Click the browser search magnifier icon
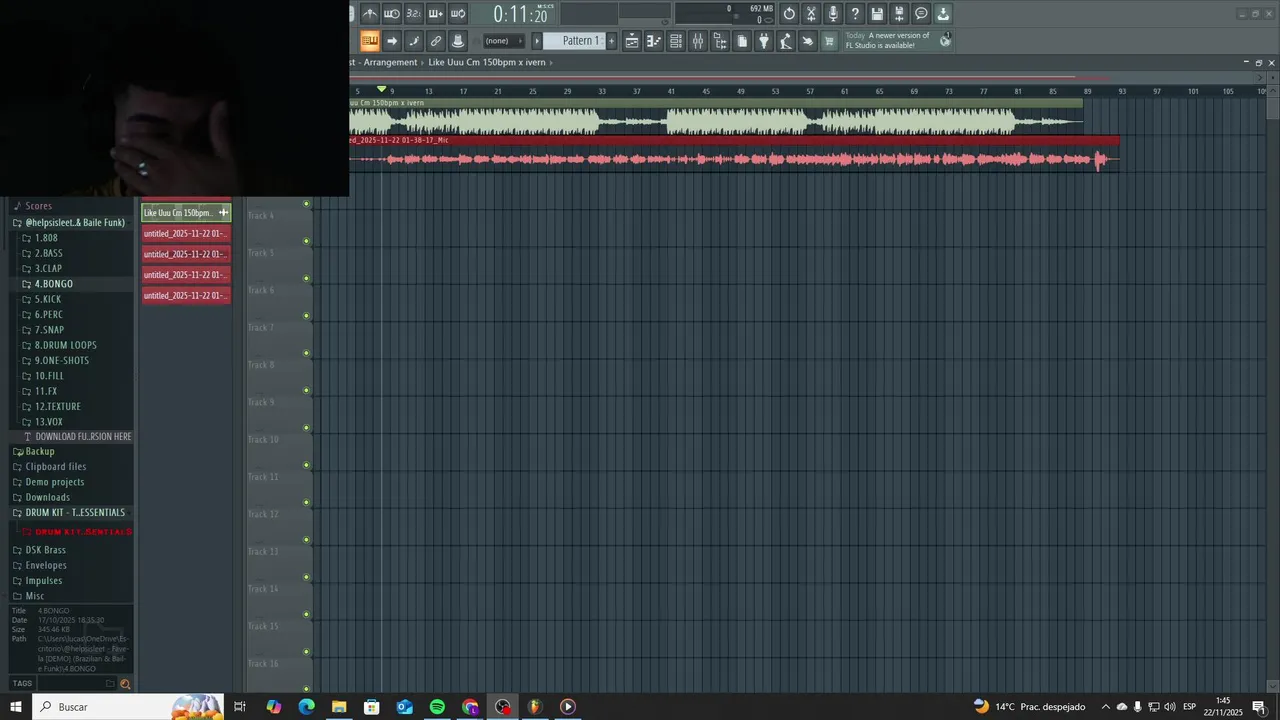The width and height of the screenshot is (1280, 720). tap(125, 684)
